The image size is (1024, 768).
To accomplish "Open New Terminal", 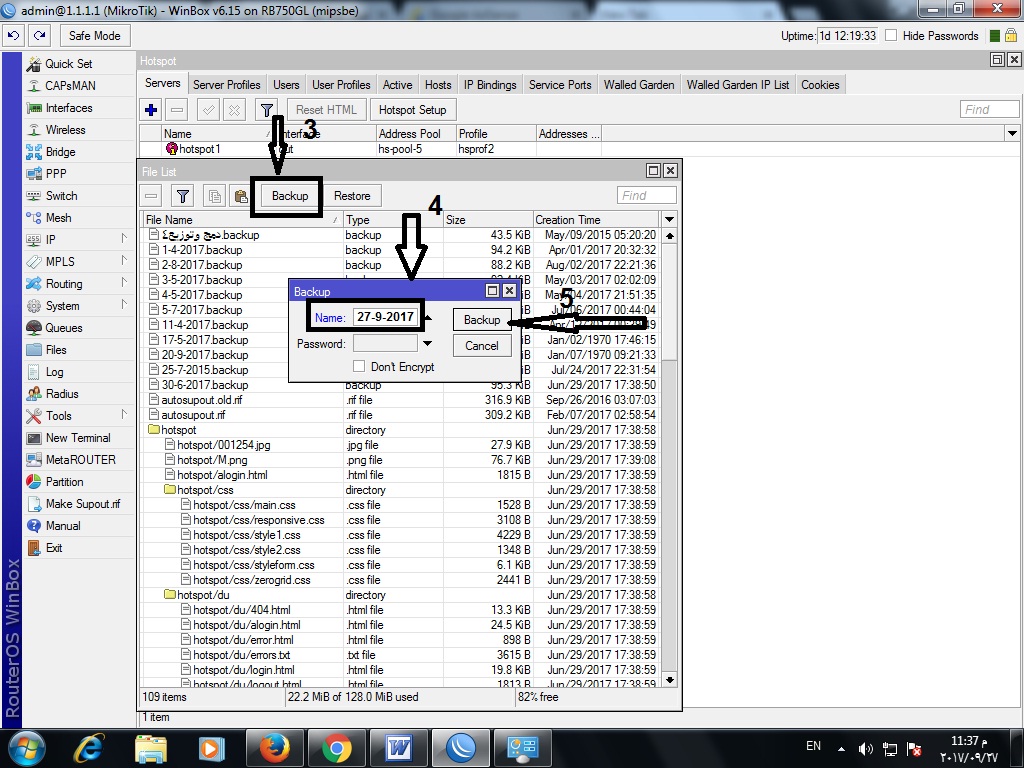I will 78,438.
